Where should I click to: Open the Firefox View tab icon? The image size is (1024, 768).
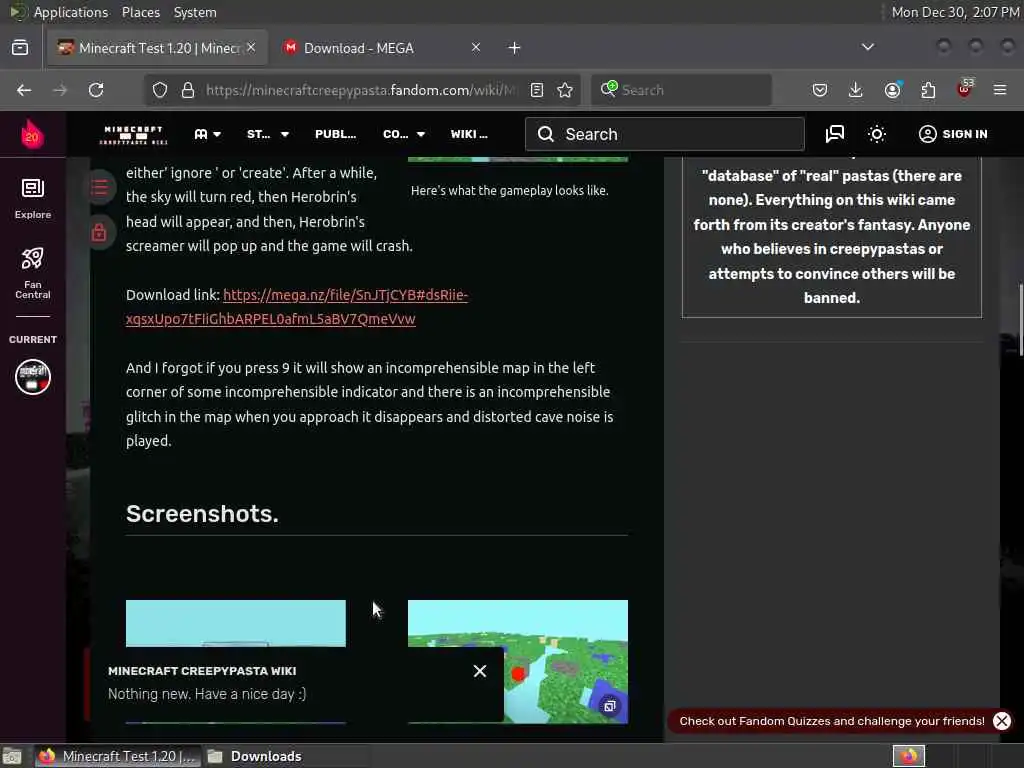click(20, 48)
